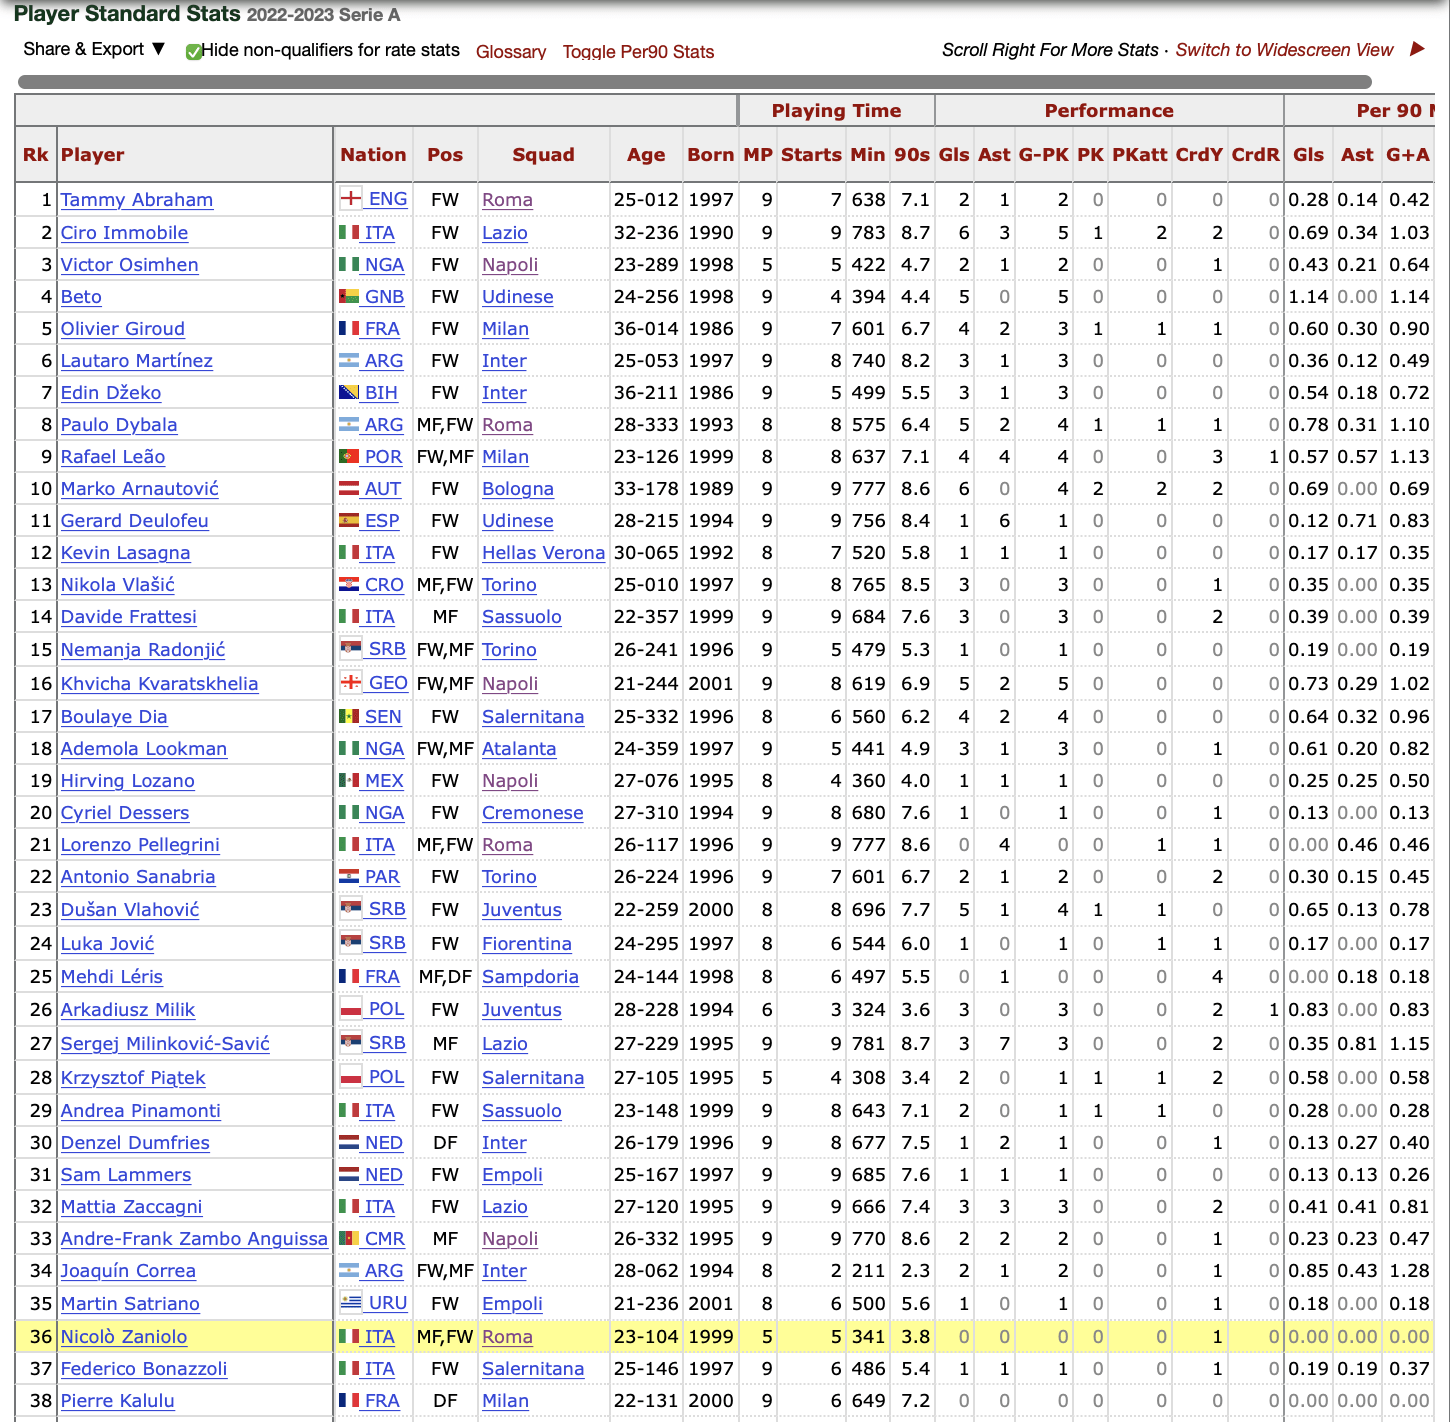Click the Guinea-Bissau flag next to Beto
Image resolution: width=1450 pixels, height=1422 pixels.
[x=349, y=296]
